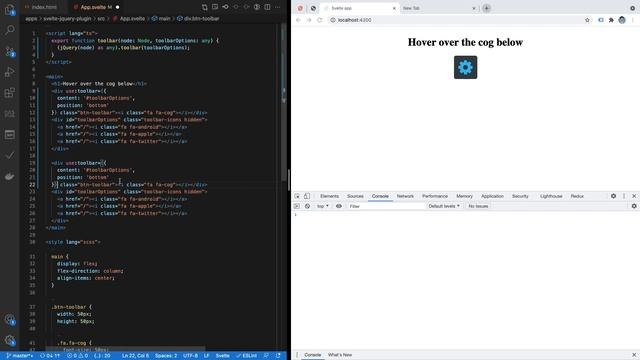Bookmark this page with the star icon

tap(587, 20)
